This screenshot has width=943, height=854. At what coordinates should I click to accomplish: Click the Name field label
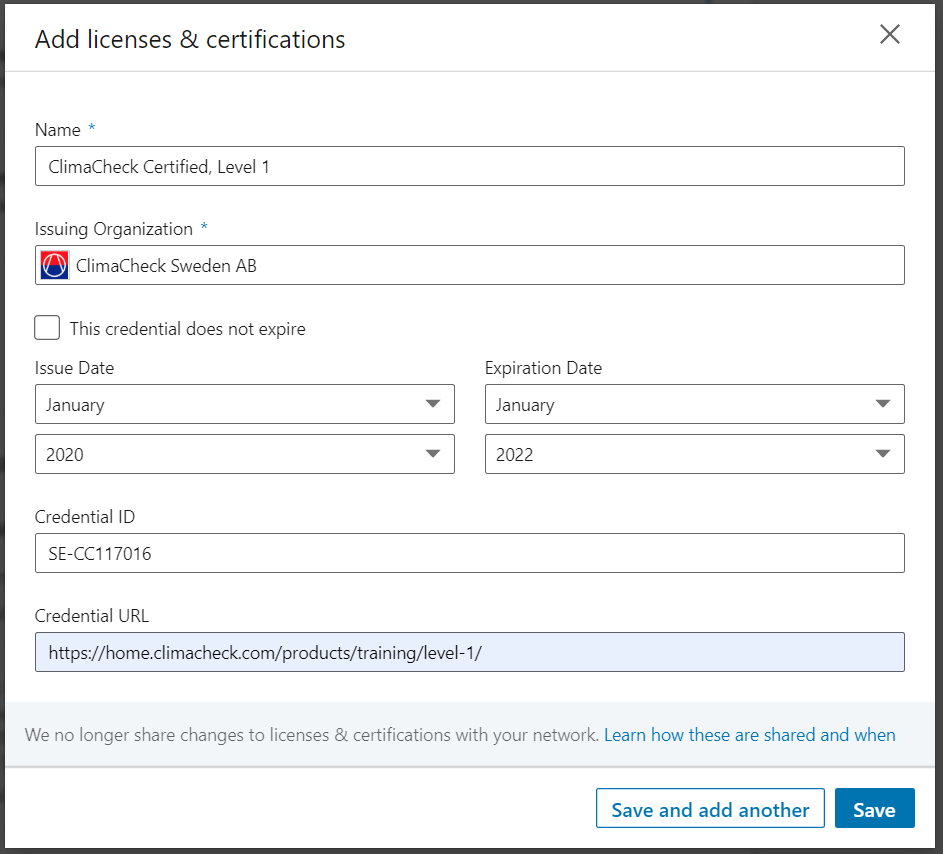[x=58, y=130]
